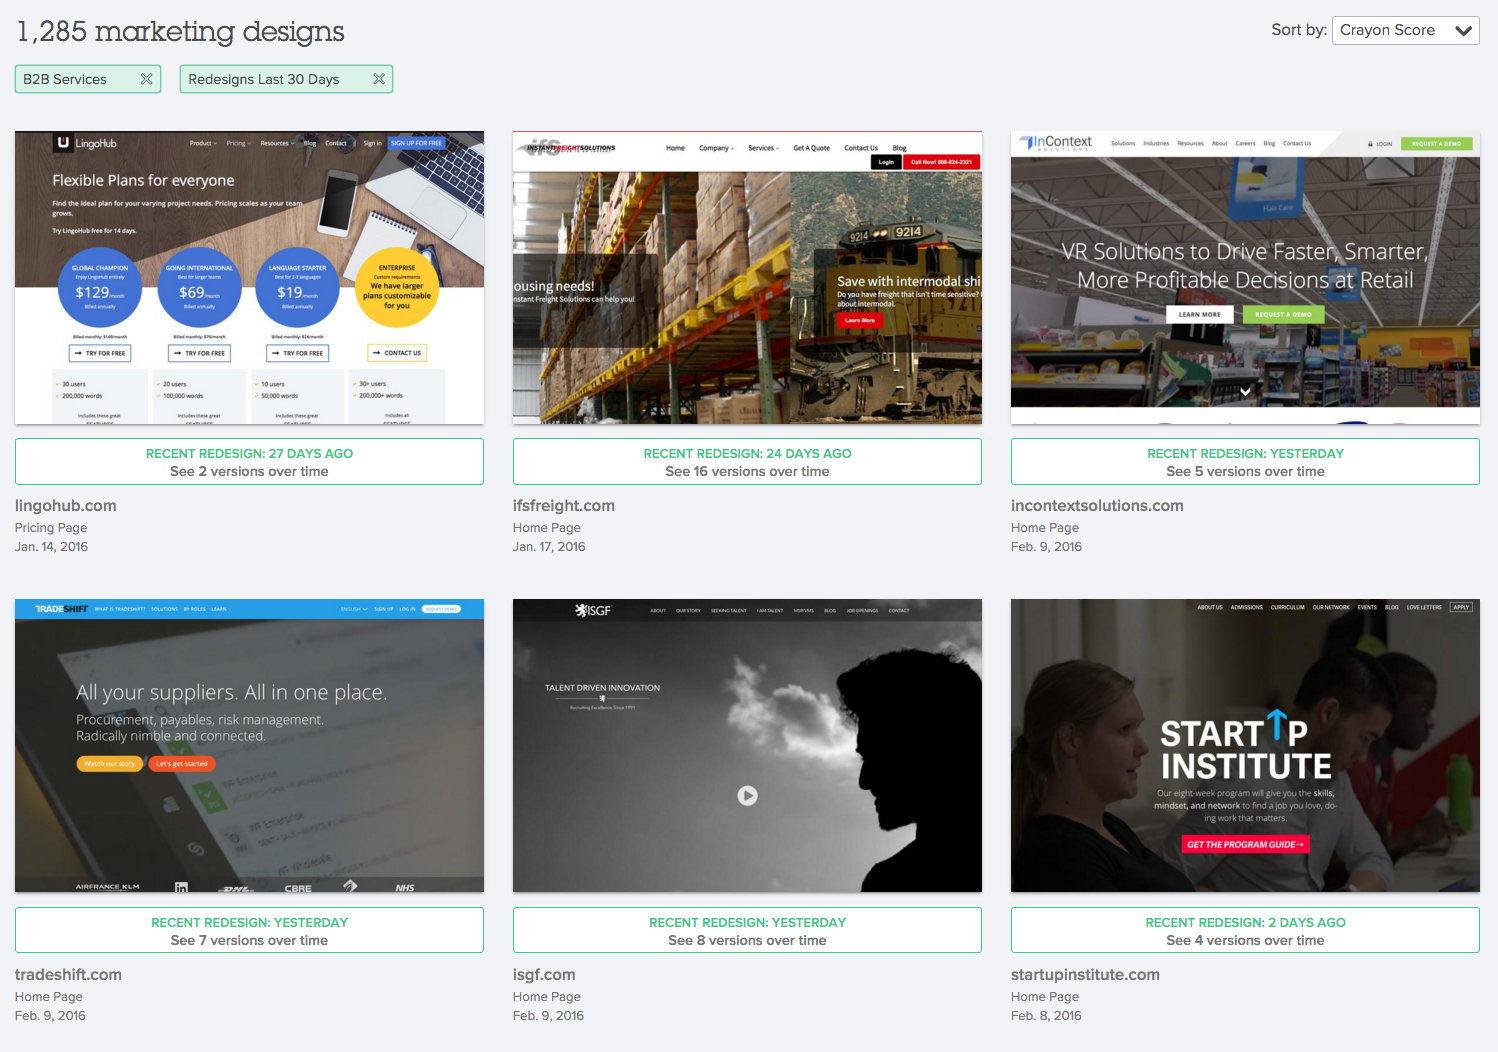Image resolution: width=1498 pixels, height=1052 pixels.
Task: Open the incontextsolutions.com design thumbnail
Action: coord(1245,277)
